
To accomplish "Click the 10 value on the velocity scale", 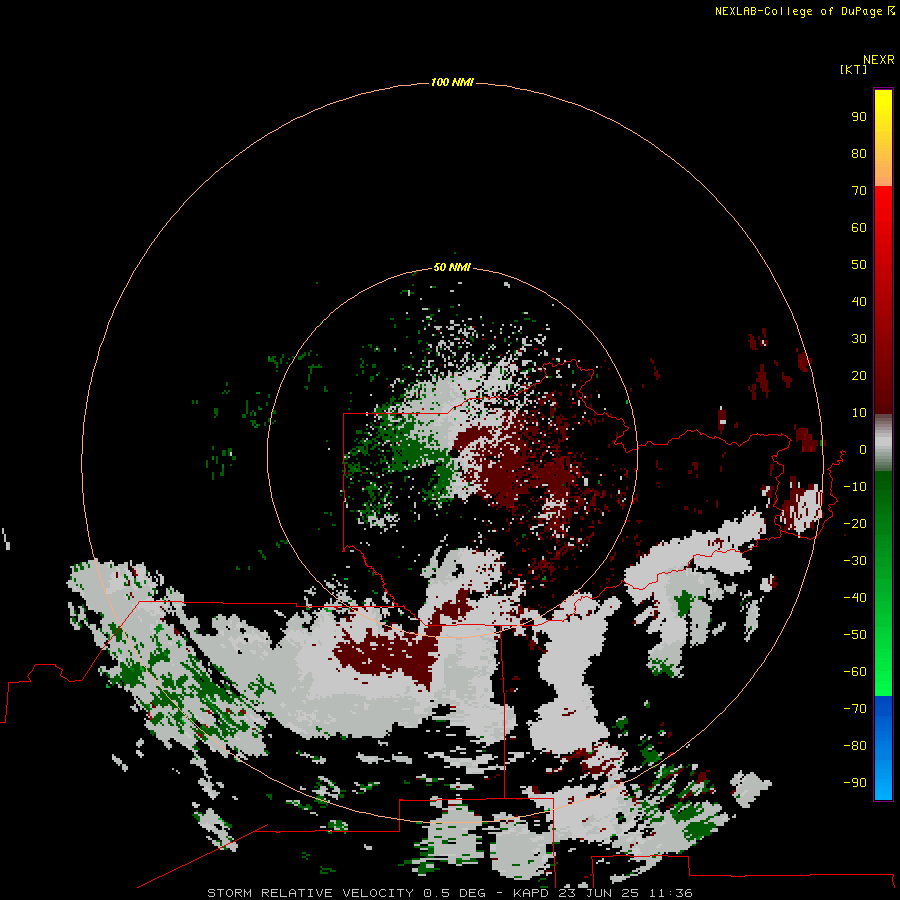I will point(859,413).
